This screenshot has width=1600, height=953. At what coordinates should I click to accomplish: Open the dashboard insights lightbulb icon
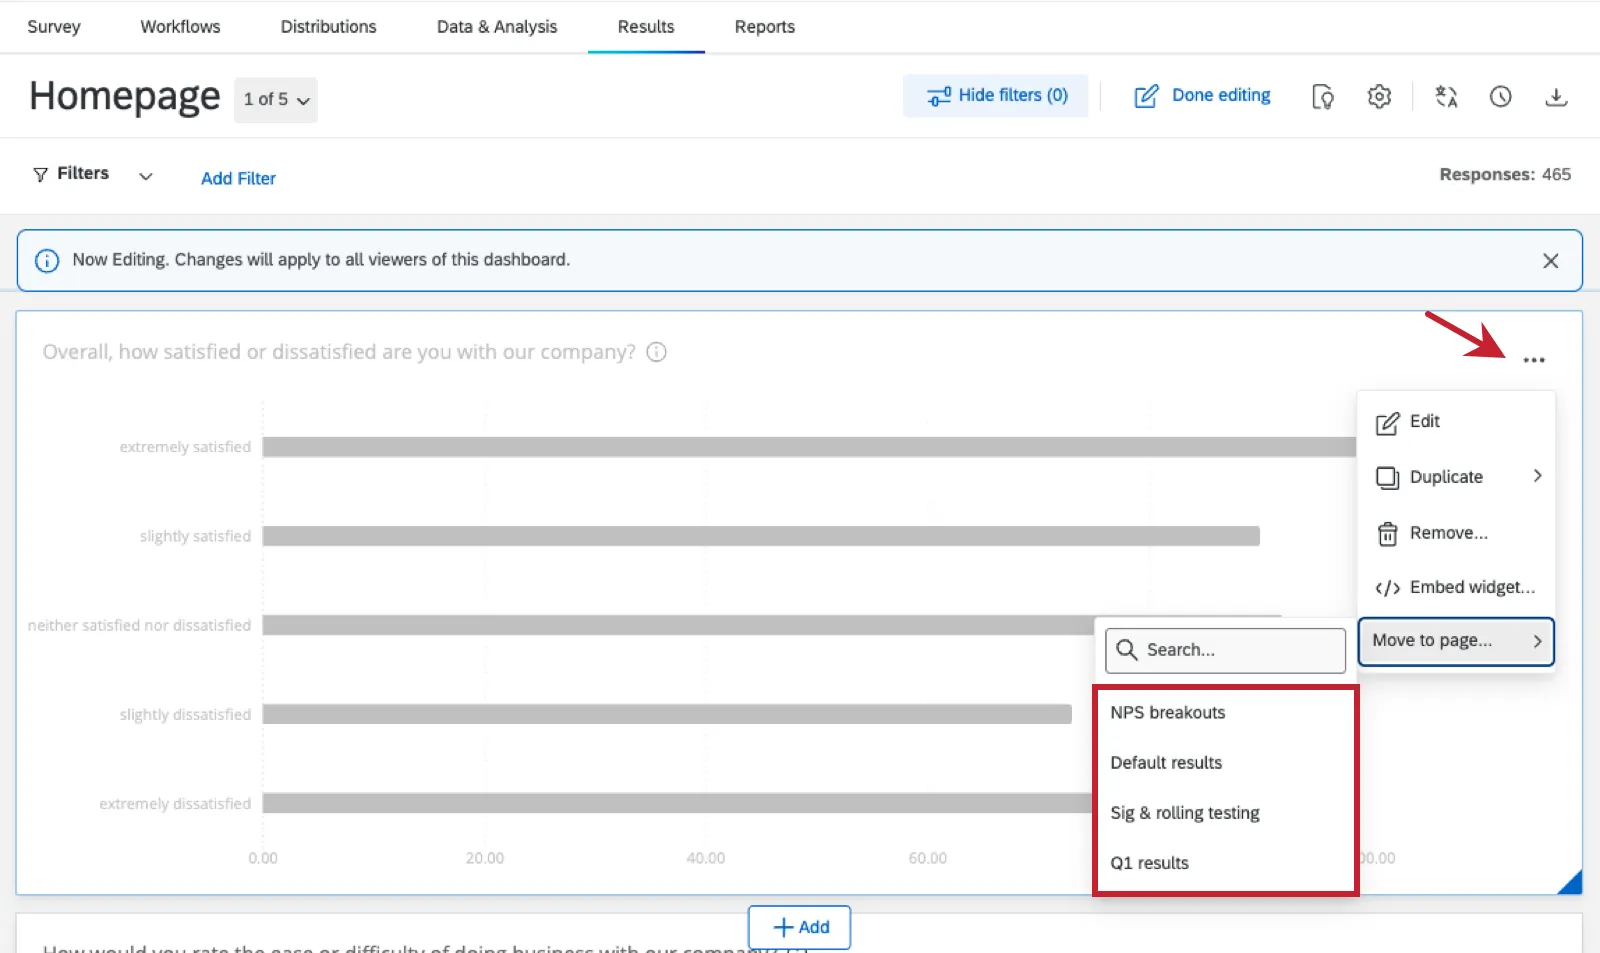point(1323,97)
